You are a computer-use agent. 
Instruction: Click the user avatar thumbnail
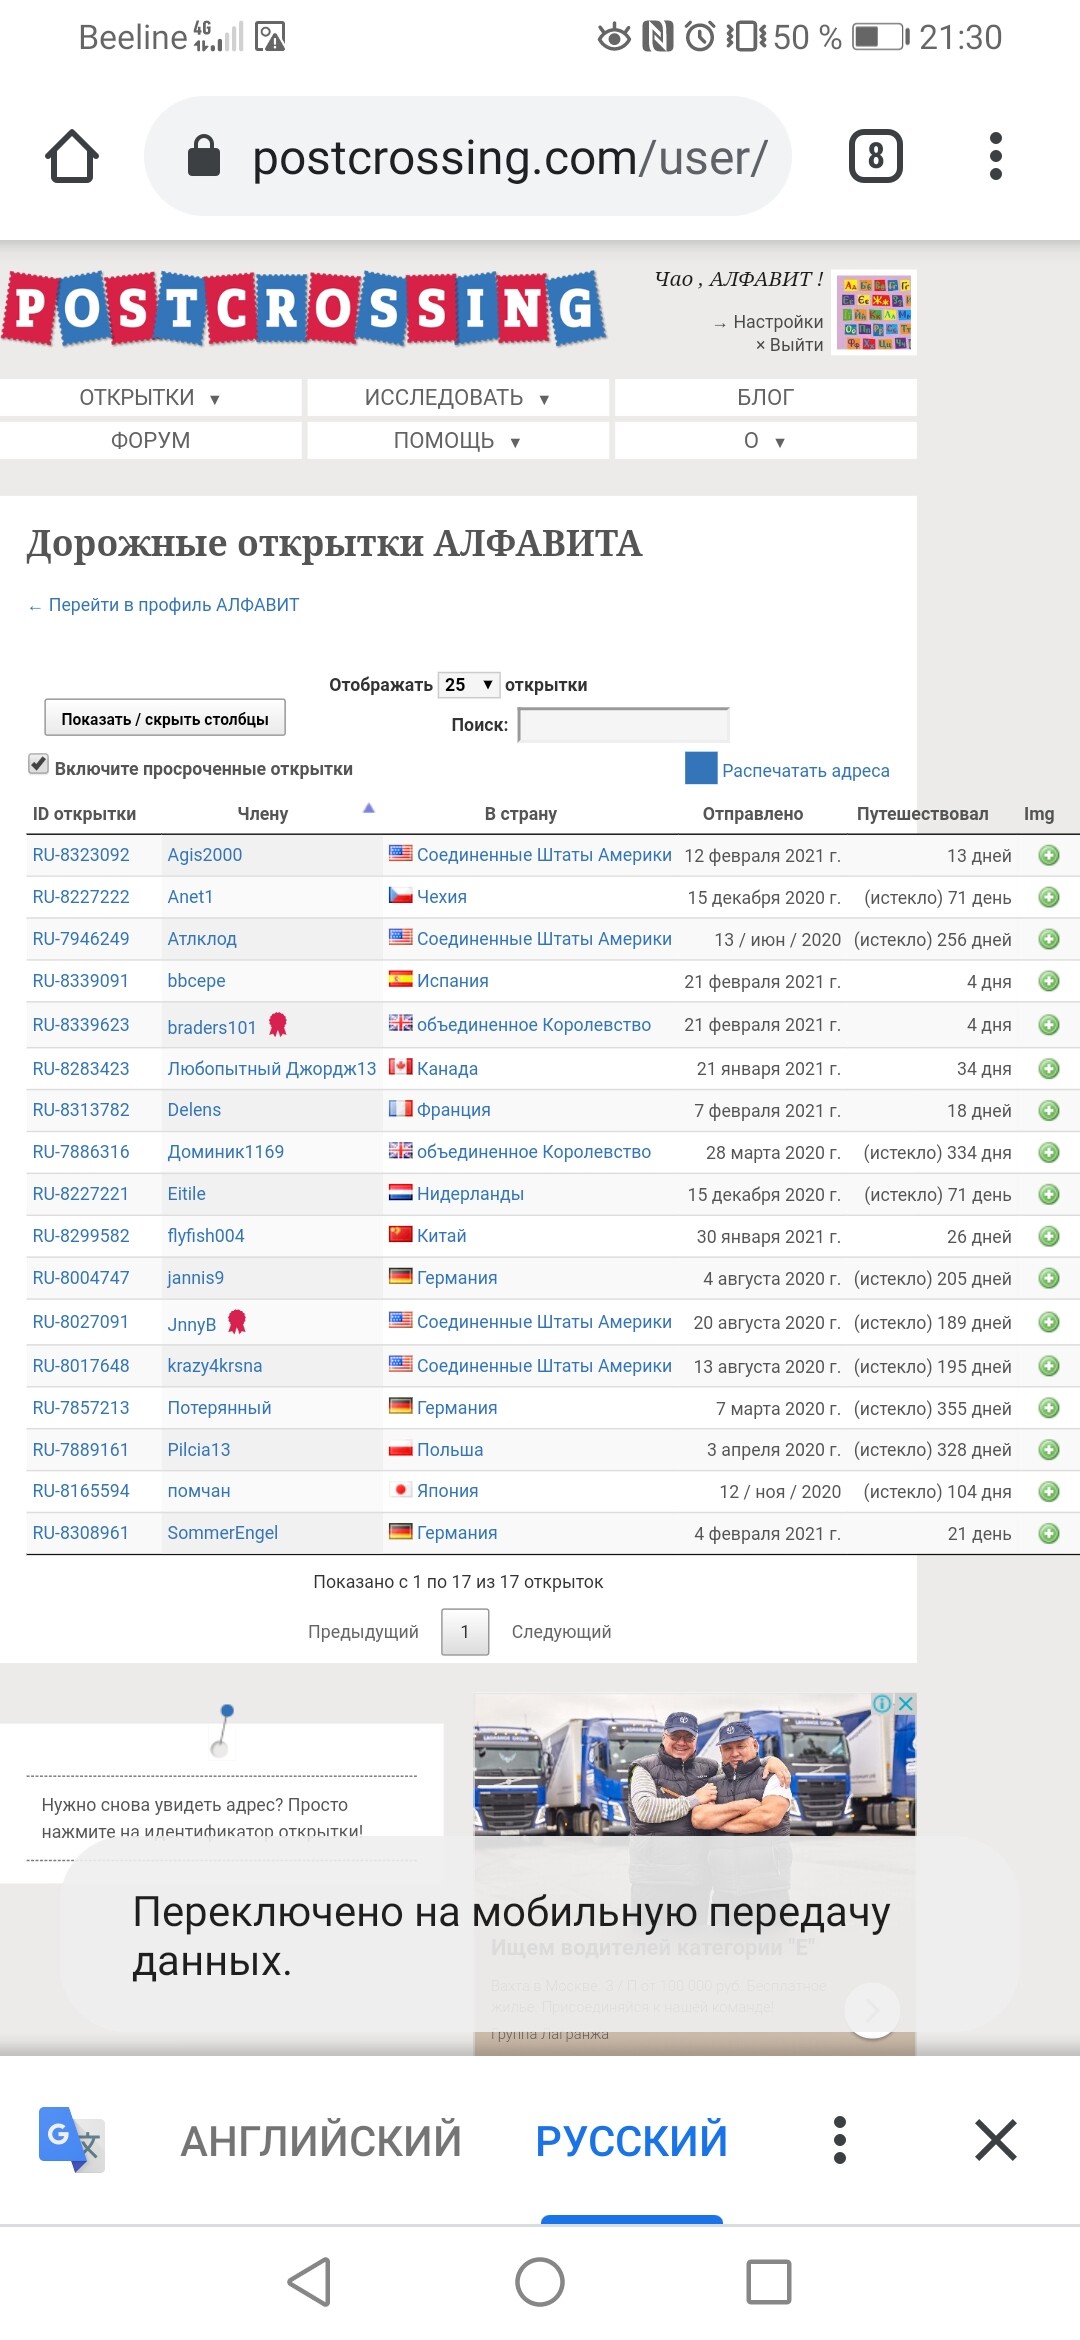pos(875,314)
